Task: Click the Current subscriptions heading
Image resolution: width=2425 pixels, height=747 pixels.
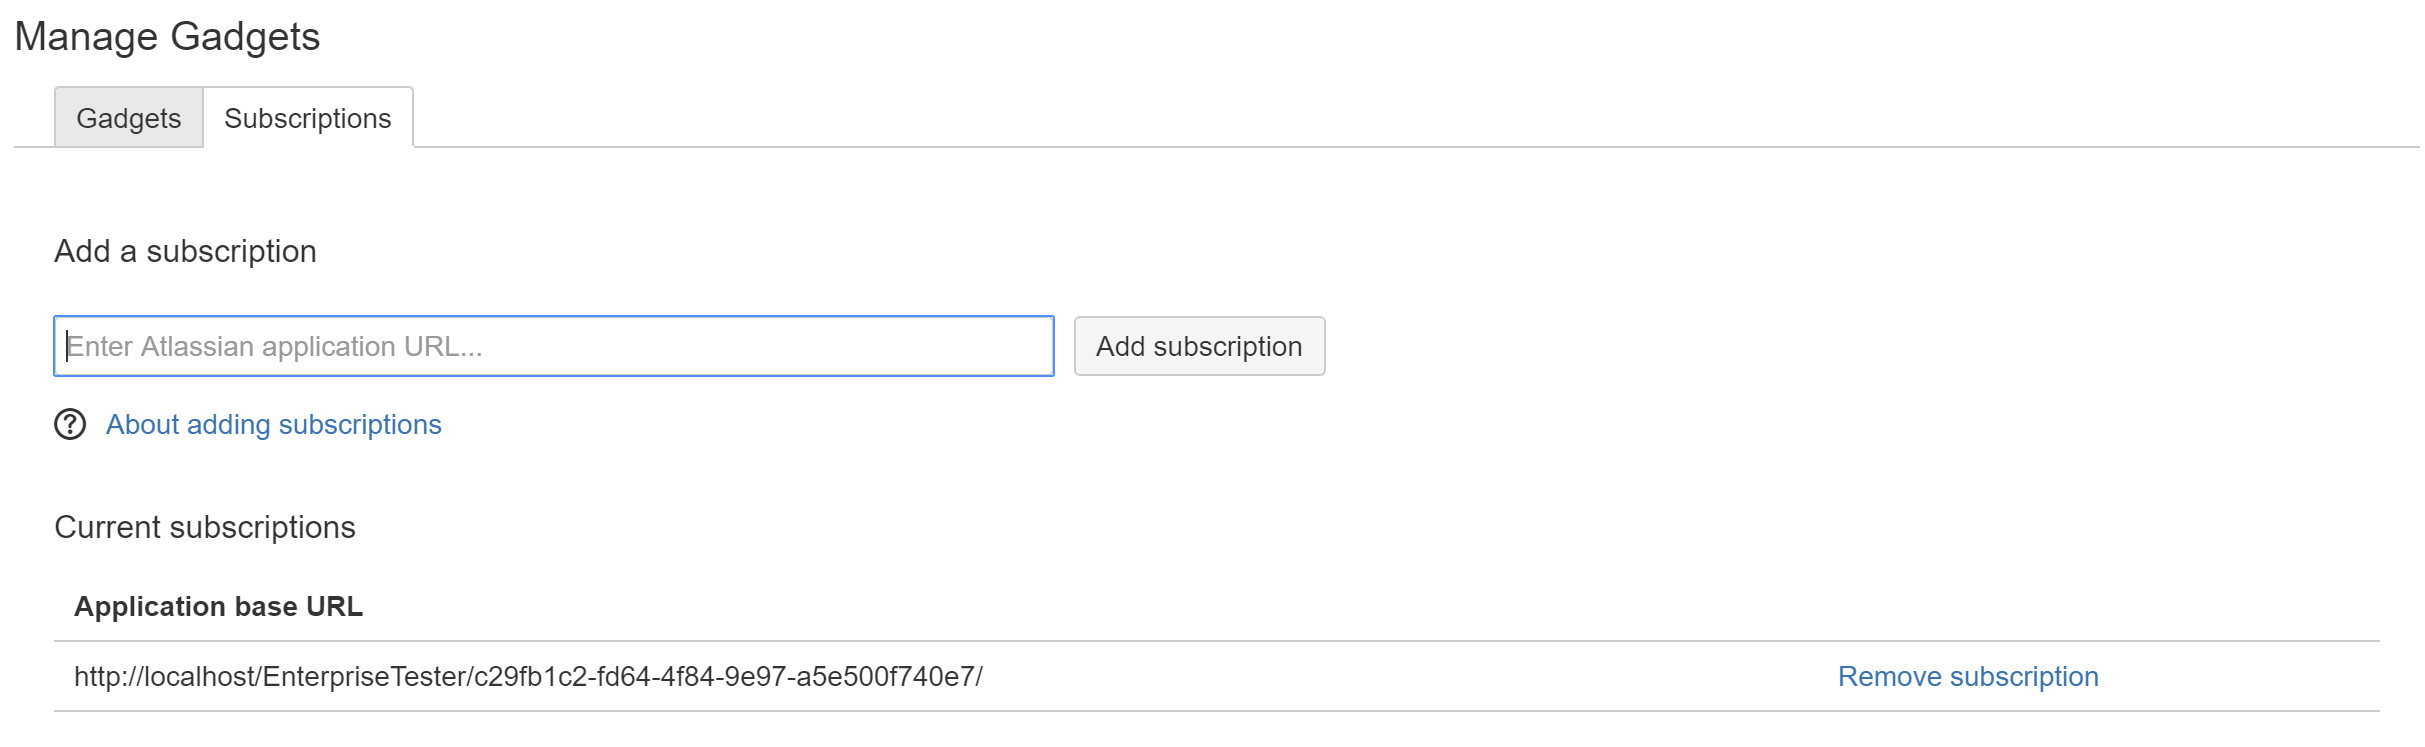Action: tap(204, 527)
